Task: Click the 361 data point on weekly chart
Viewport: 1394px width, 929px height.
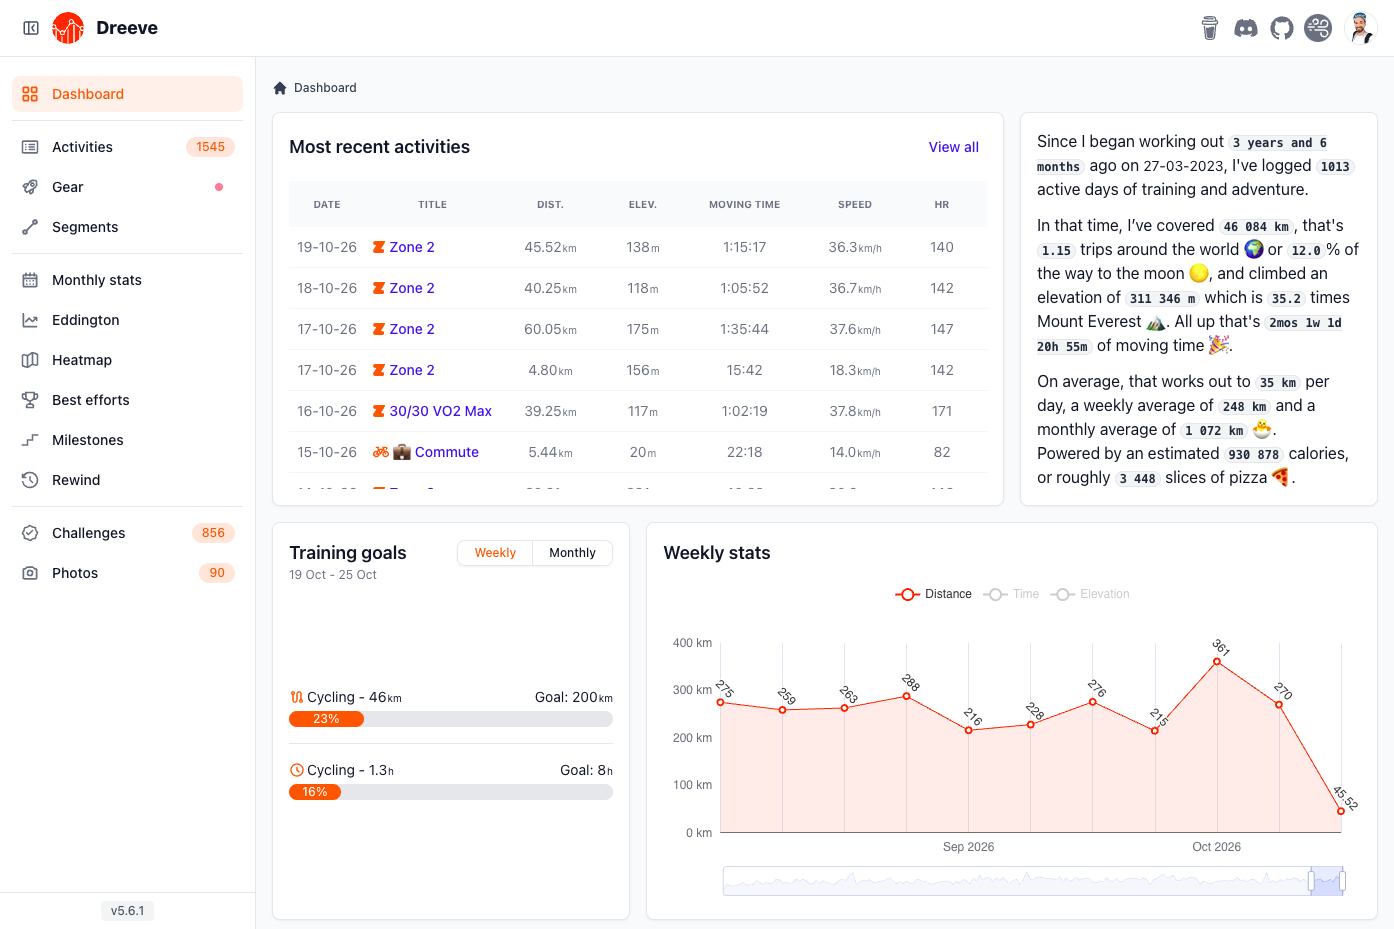Action: (x=1217, y=661)
